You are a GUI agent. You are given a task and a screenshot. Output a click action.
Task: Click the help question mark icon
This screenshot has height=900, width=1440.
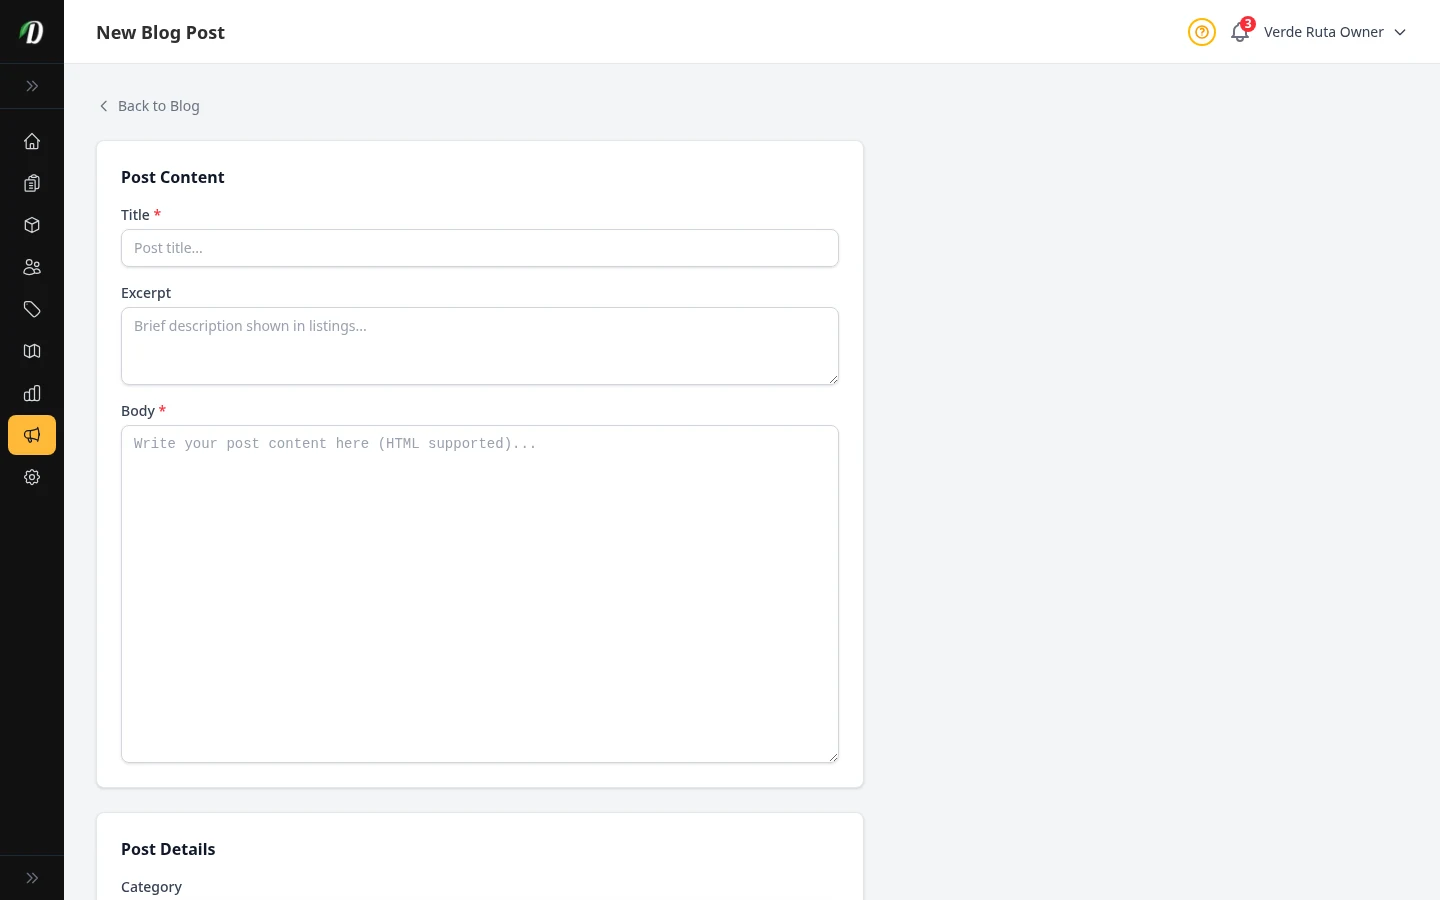pos(1202,32)
